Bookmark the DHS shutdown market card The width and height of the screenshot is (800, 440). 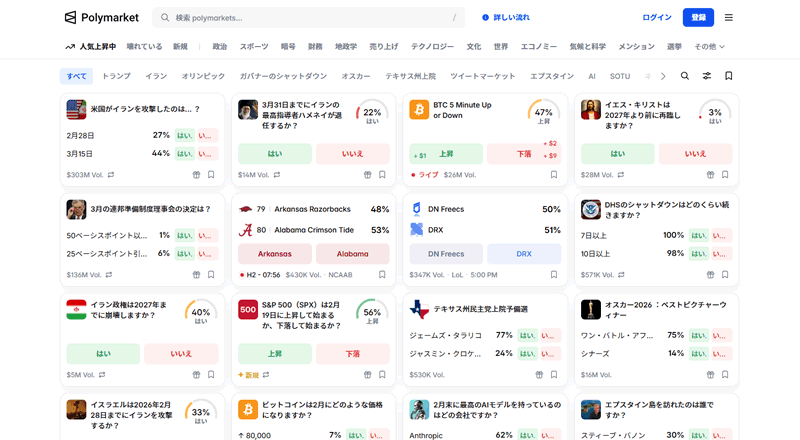click(x=725, y=275)
